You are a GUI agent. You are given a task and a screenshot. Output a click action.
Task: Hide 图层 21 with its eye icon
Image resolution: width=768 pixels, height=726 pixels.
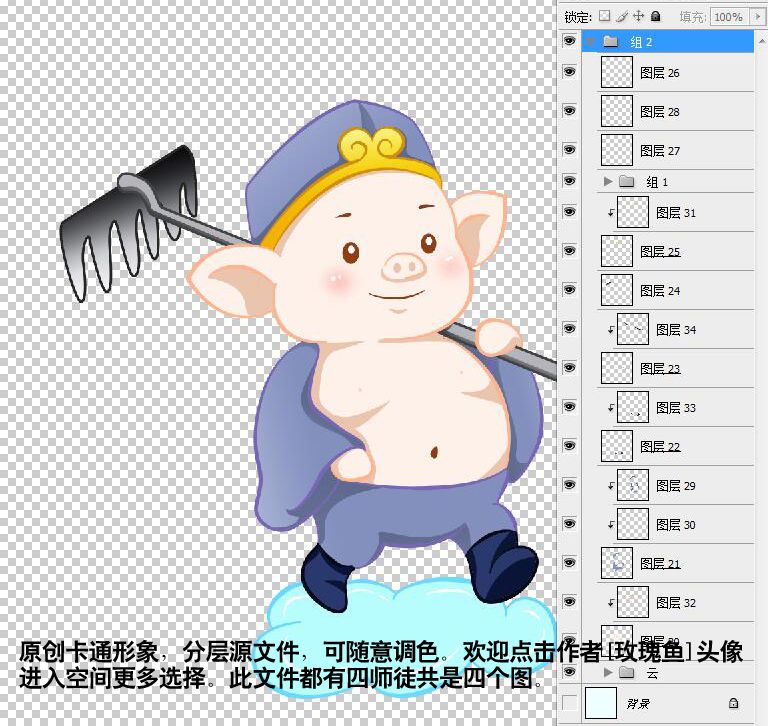coord(569,562)
